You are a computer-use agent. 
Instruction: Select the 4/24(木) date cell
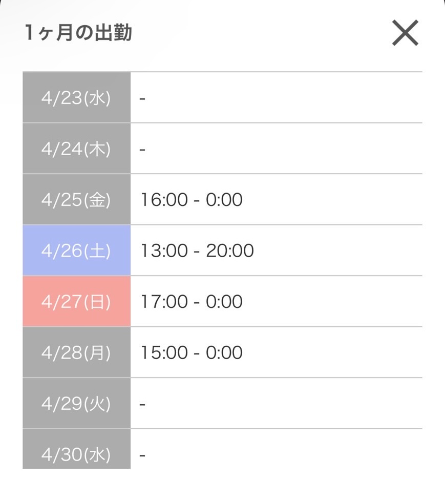point(77,148)
